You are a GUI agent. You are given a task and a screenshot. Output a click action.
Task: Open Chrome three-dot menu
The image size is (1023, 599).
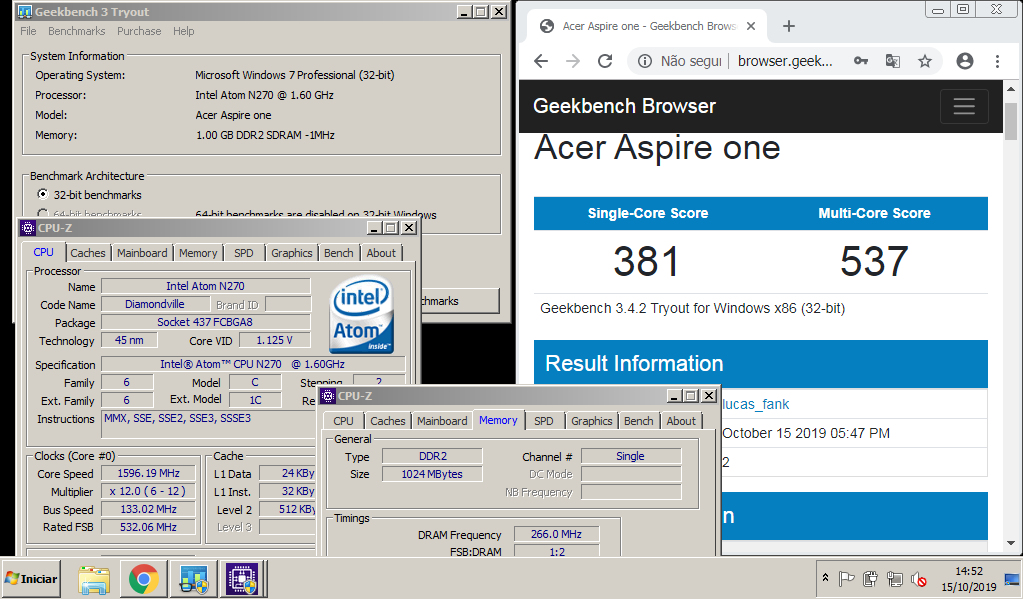pos(997,61)
